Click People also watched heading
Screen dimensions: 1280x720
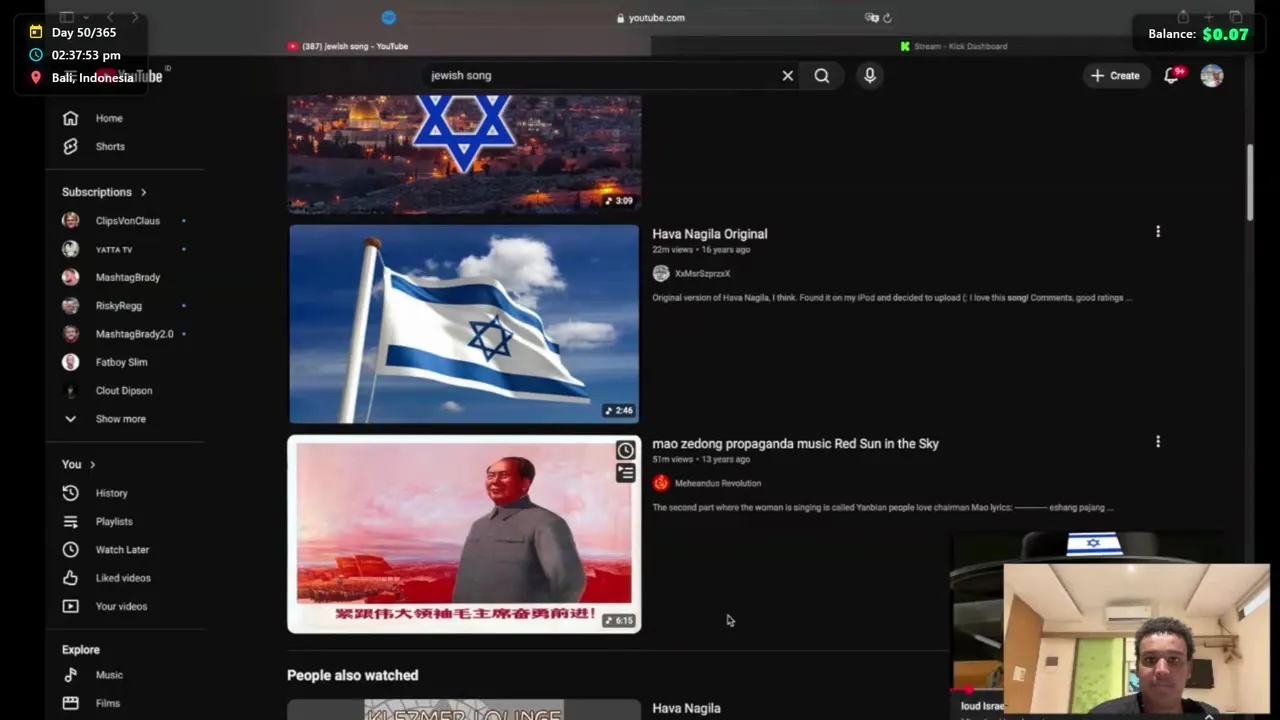(x=352, y=676)
